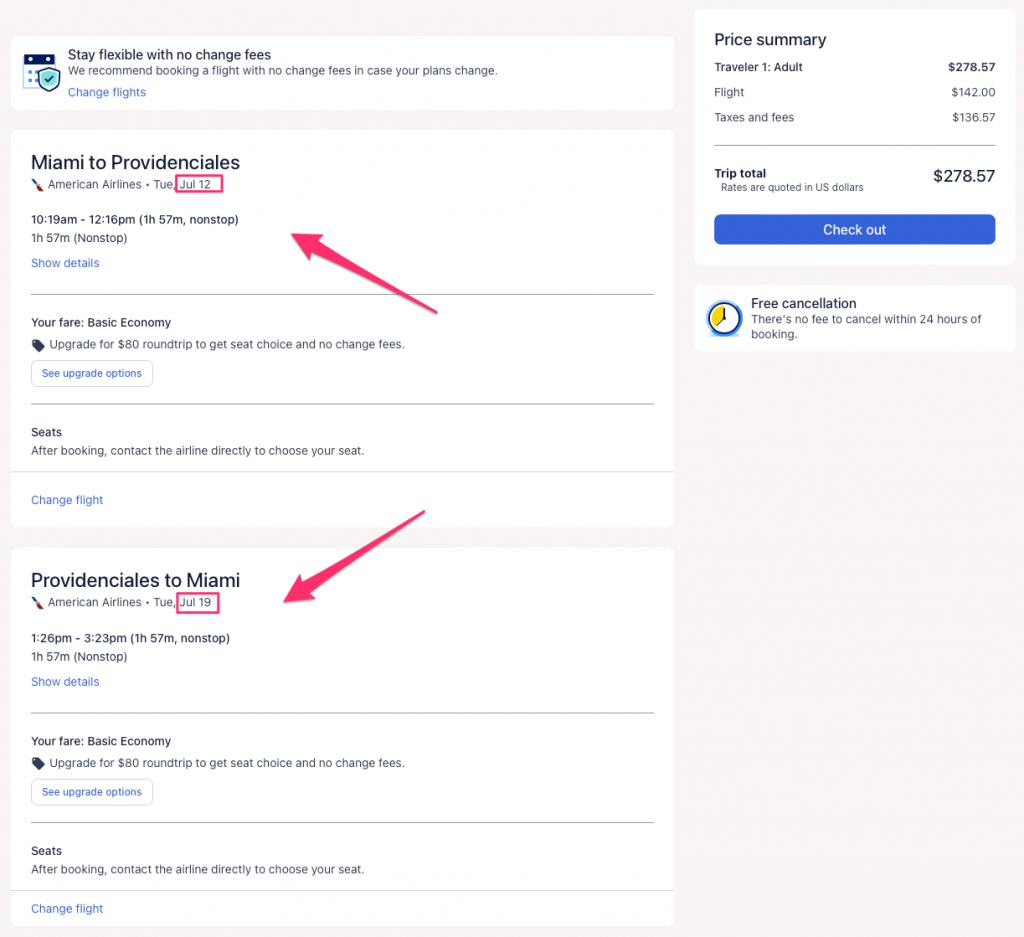The width and height of the screenshot is (1024, 937).
Task: Click the Free cancellation clock icon
Action: [x=724, y=318]
